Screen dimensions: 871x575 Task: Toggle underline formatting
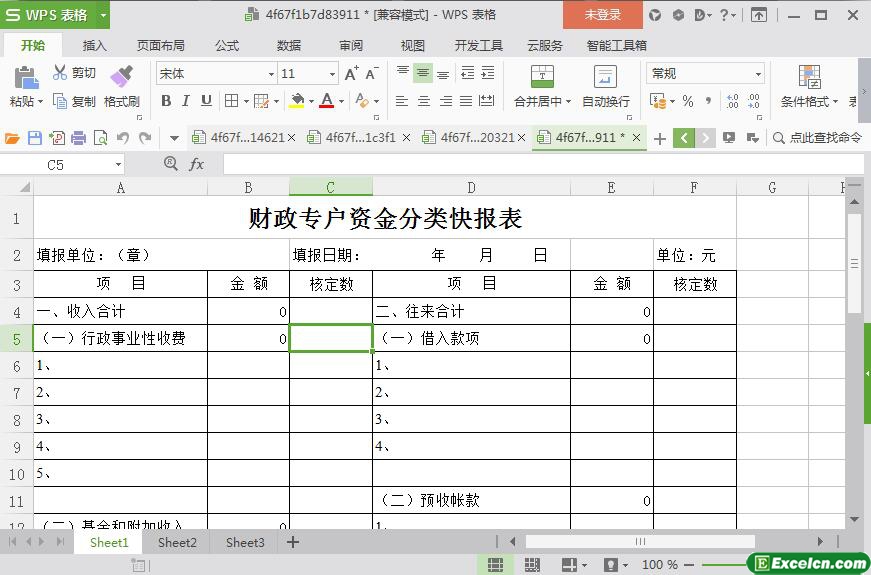coord(206,101)
